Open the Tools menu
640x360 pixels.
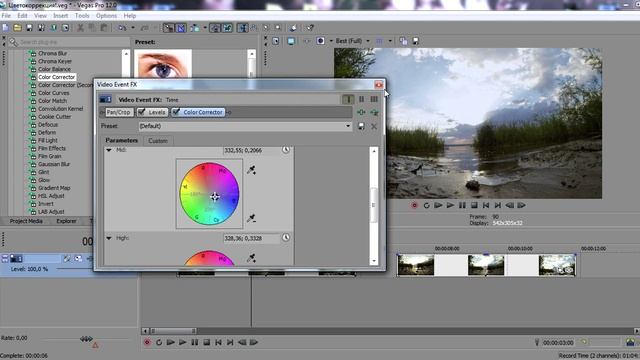82,16
